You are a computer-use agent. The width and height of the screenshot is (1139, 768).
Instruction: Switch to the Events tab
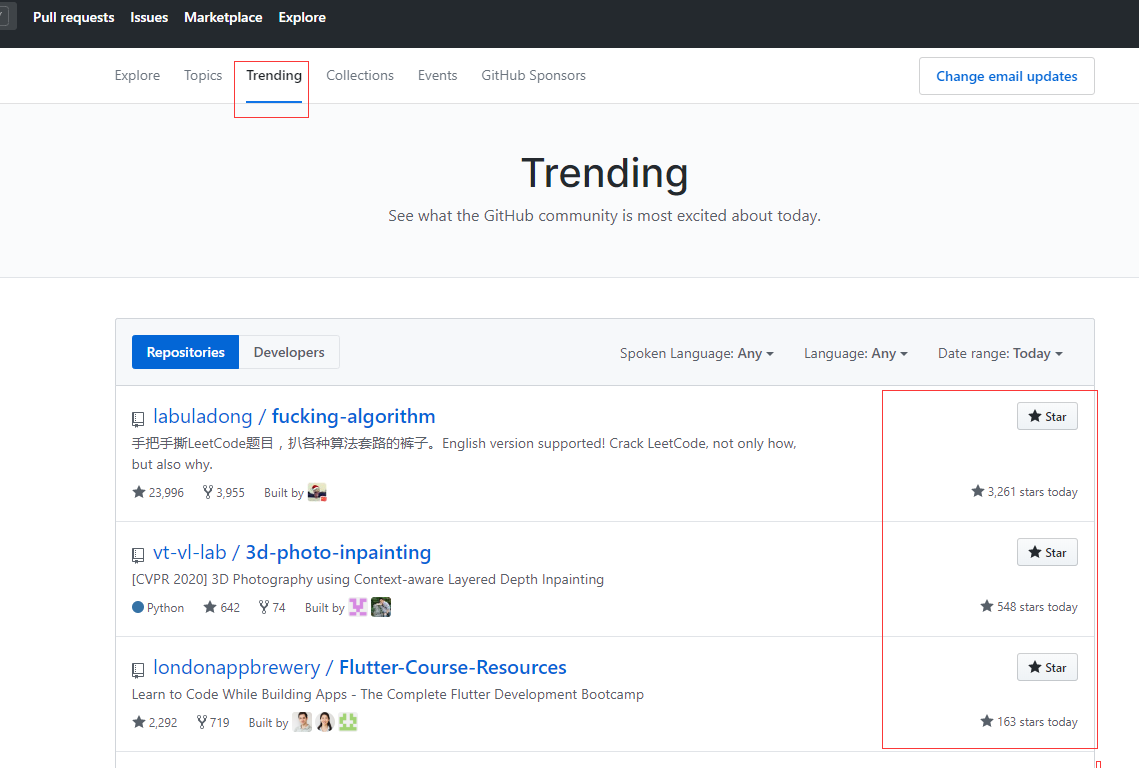pos(437,76)
